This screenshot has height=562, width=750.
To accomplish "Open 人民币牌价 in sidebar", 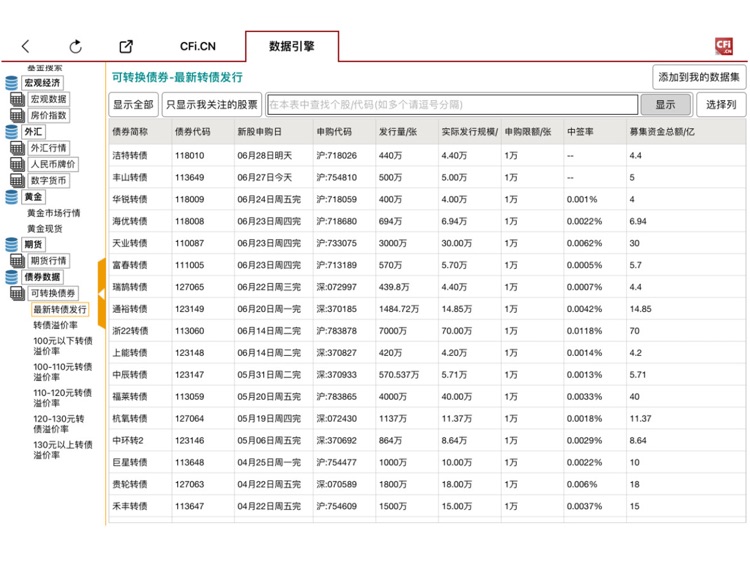I will click(53, 164).
